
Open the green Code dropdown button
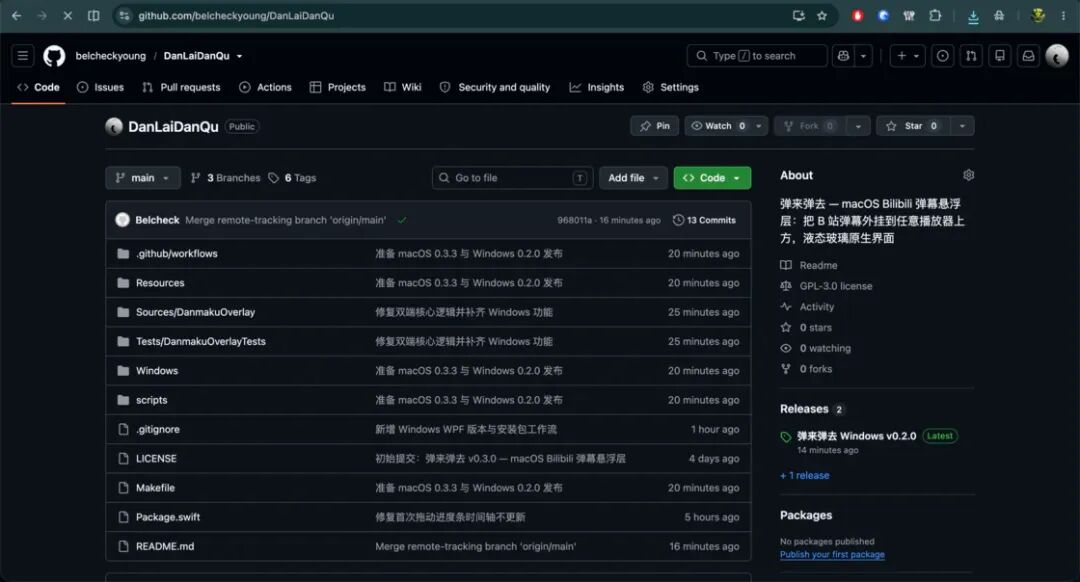[712, 178]
